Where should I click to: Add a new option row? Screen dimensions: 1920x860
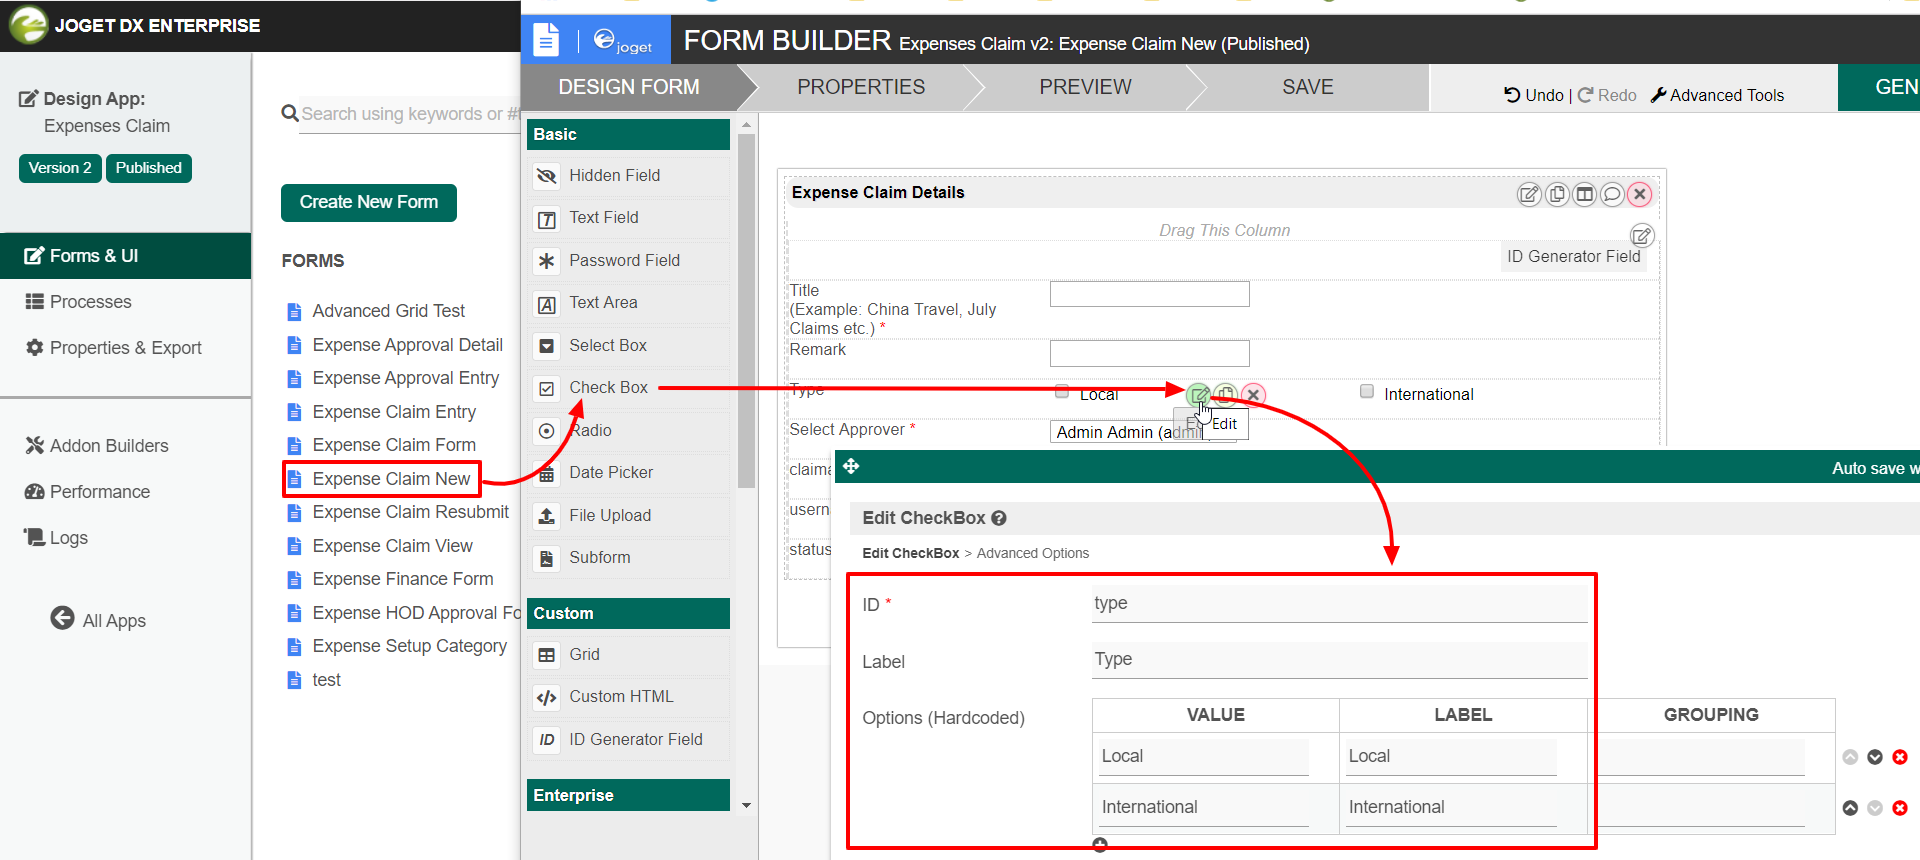pyautogui.click(x=1100, y=845)
